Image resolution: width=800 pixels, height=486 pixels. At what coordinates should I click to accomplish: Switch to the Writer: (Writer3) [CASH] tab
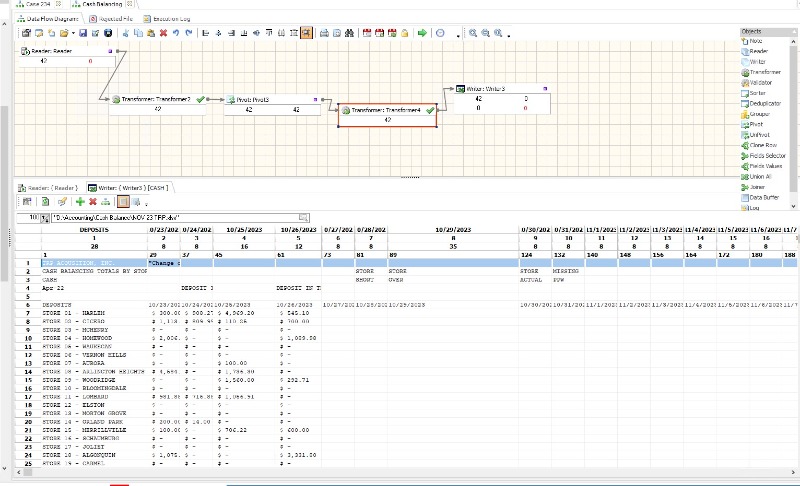coord(128,188)
